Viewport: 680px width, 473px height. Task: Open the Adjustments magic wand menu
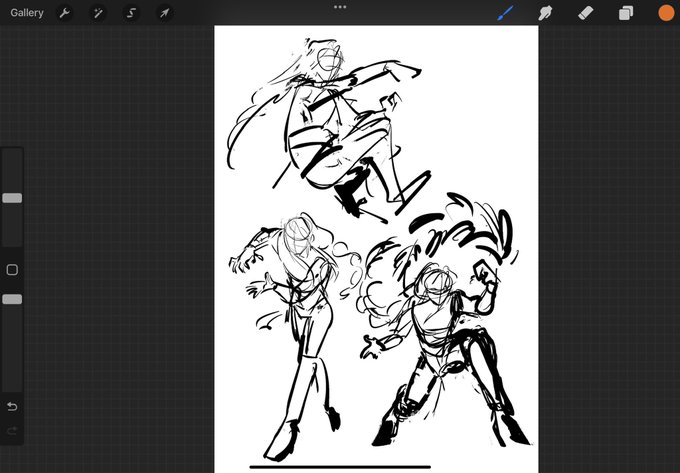(98, 13)
